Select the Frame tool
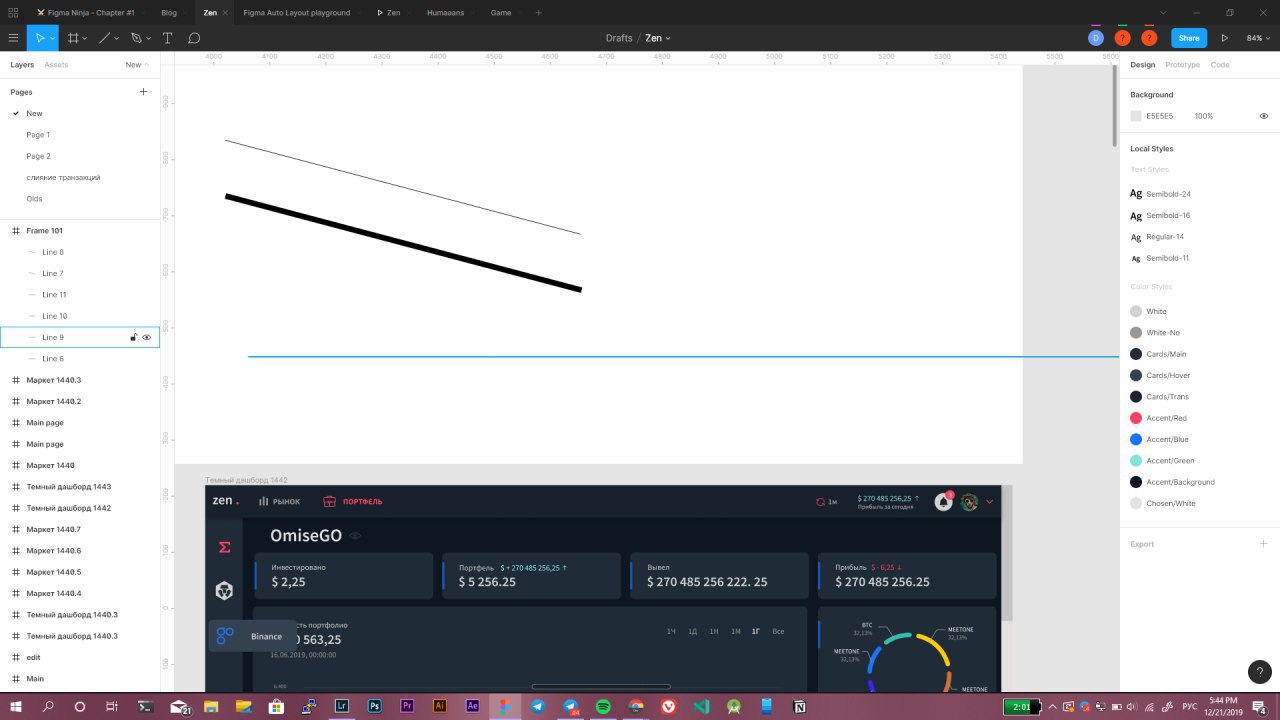Viewport: 1280px width, 720px height. [x=73, y=38]
